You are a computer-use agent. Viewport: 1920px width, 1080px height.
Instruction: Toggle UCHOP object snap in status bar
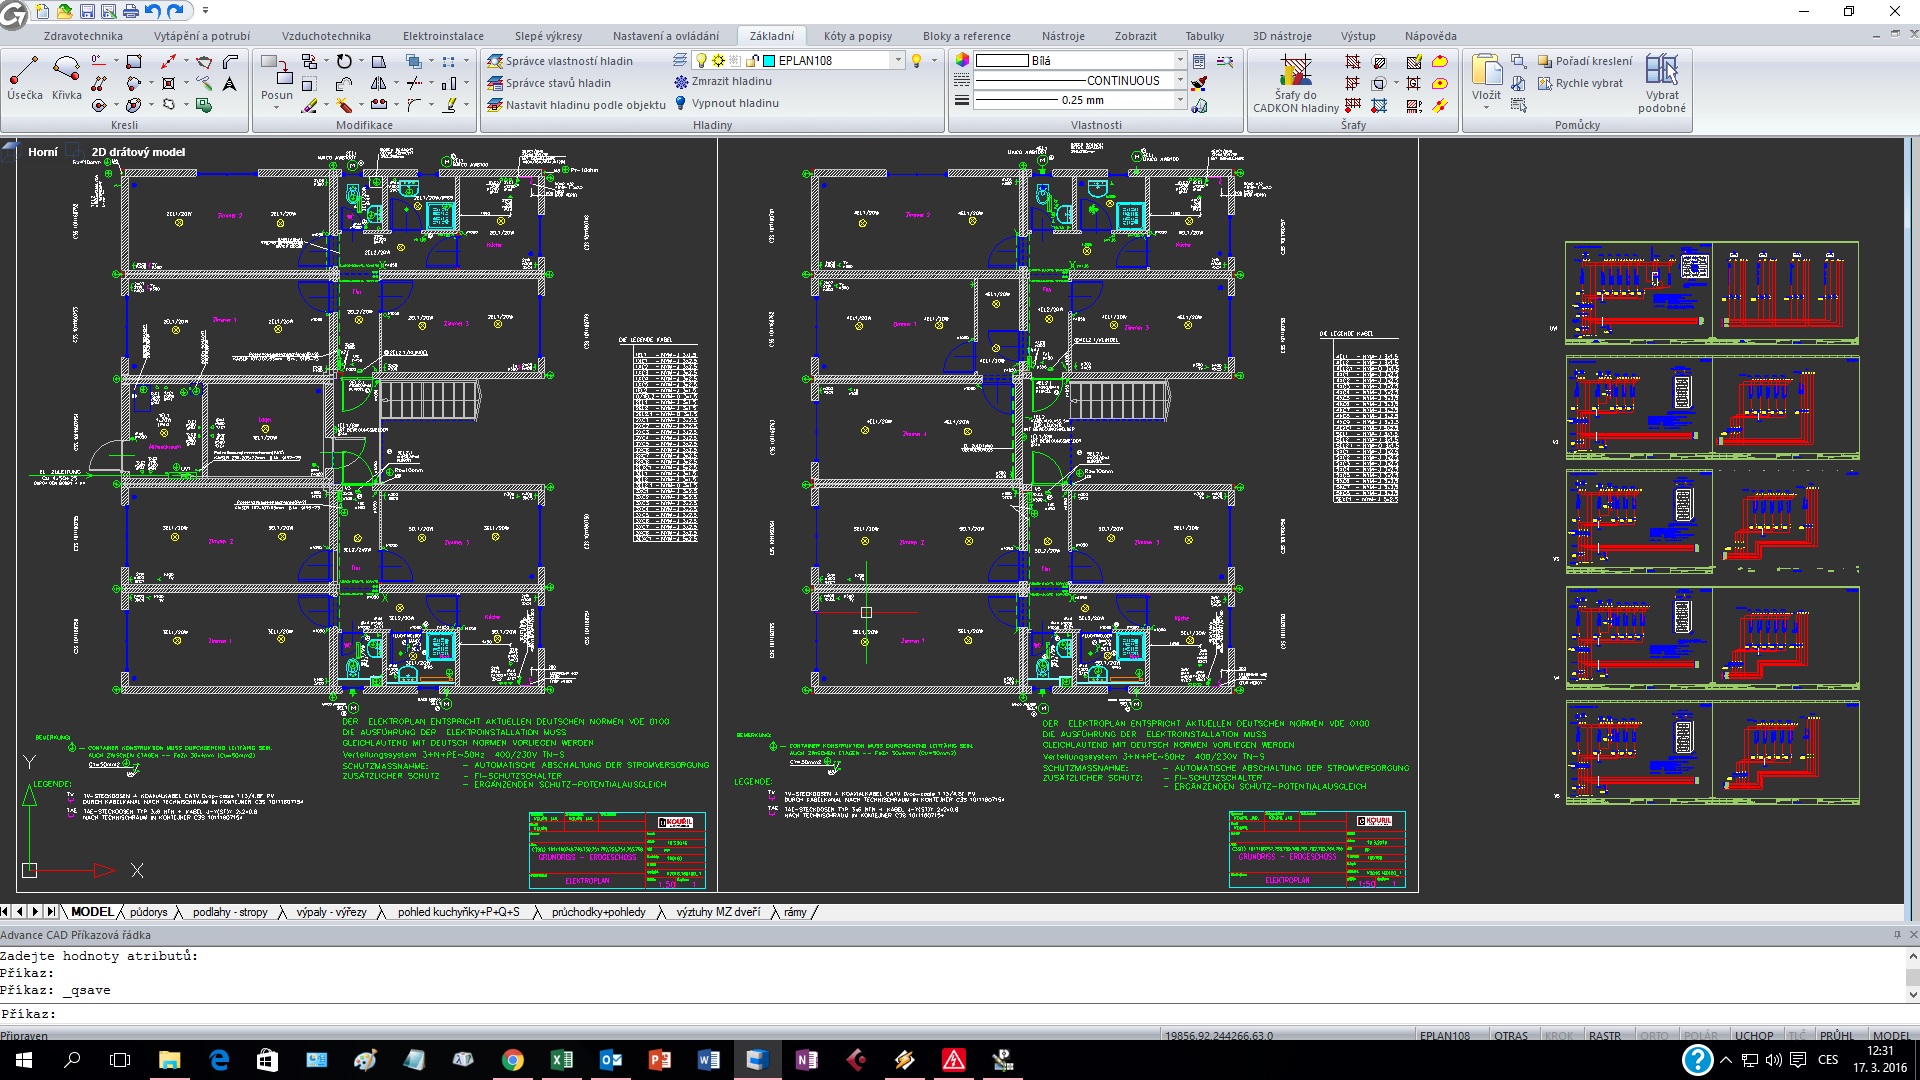(1754, 1036)
